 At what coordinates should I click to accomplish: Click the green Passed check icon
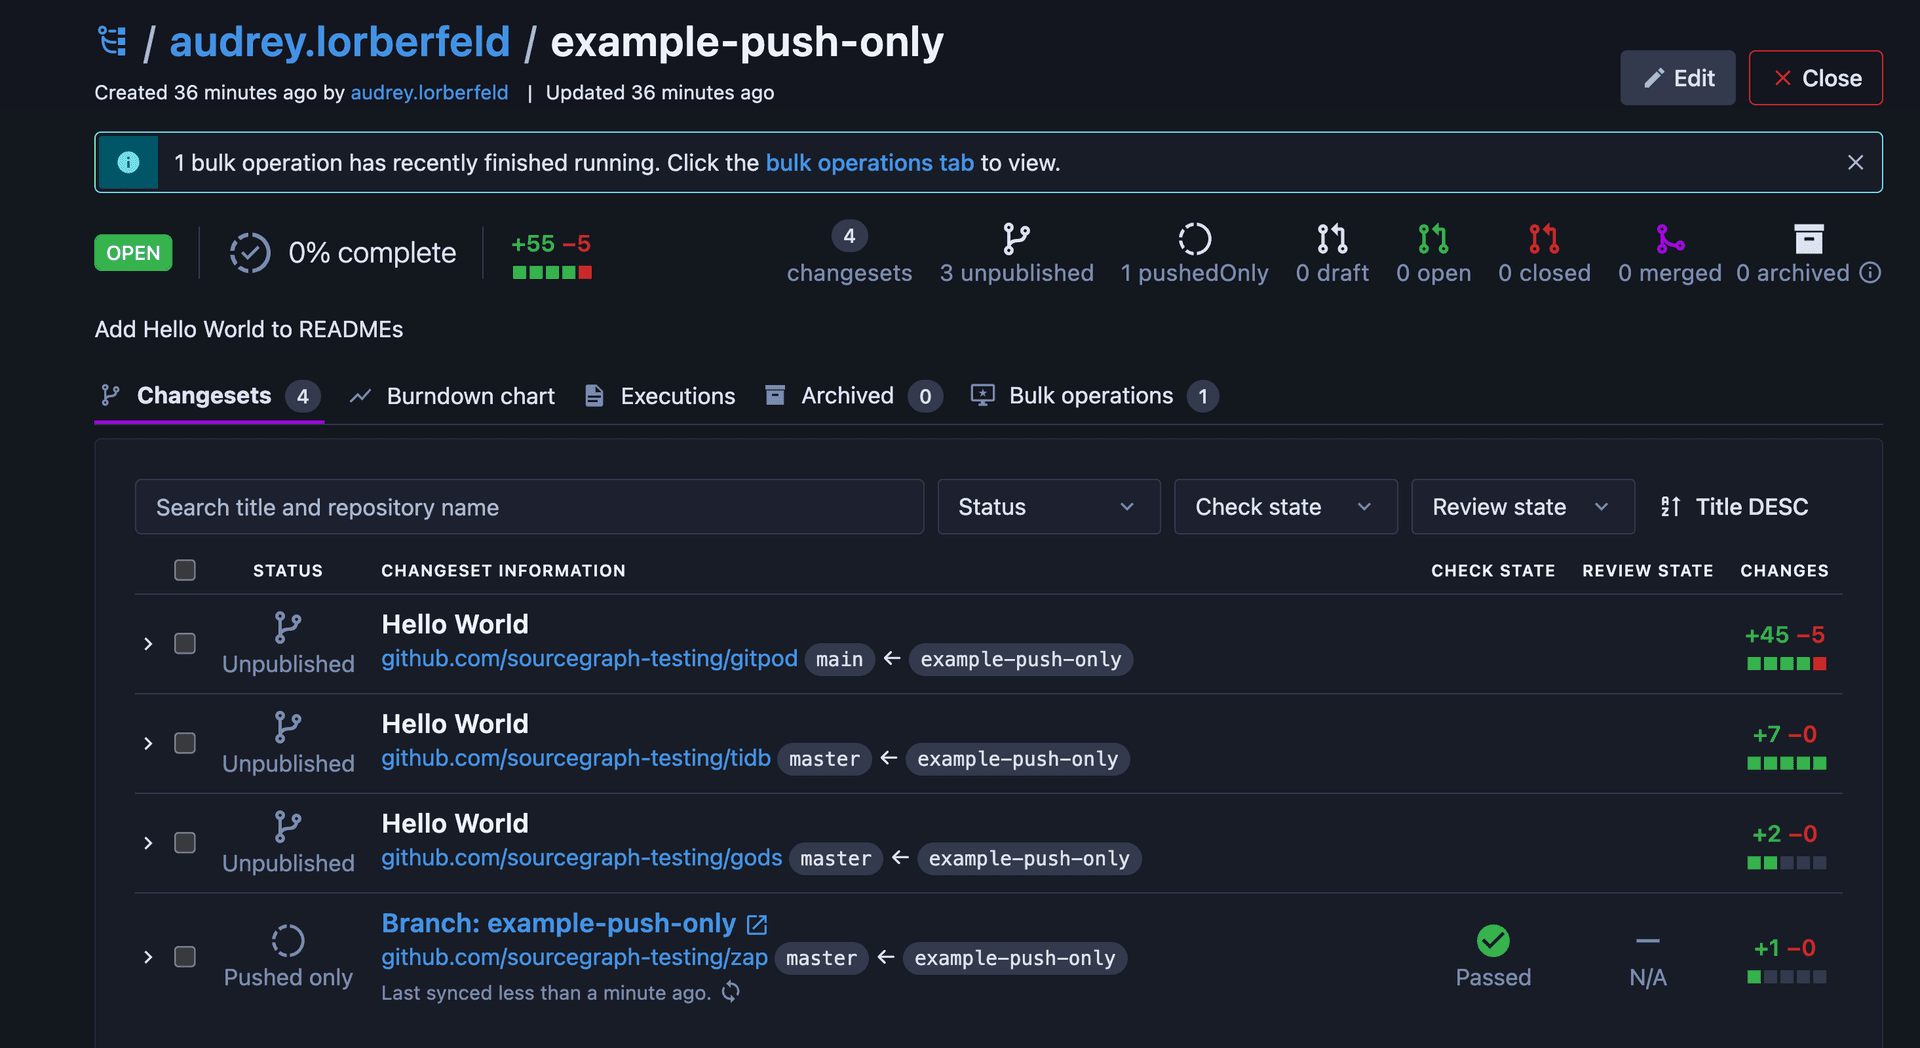(x=1493, y=940)
